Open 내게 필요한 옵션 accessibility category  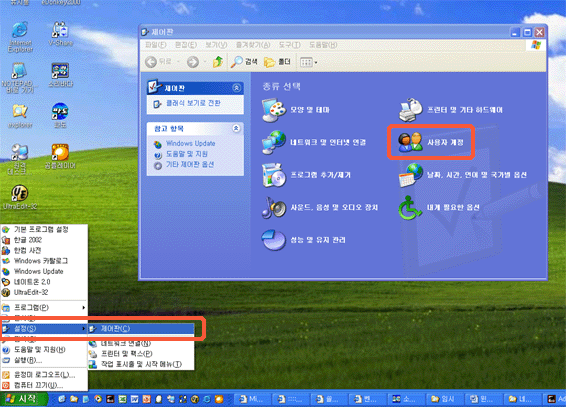pos(439,207)
